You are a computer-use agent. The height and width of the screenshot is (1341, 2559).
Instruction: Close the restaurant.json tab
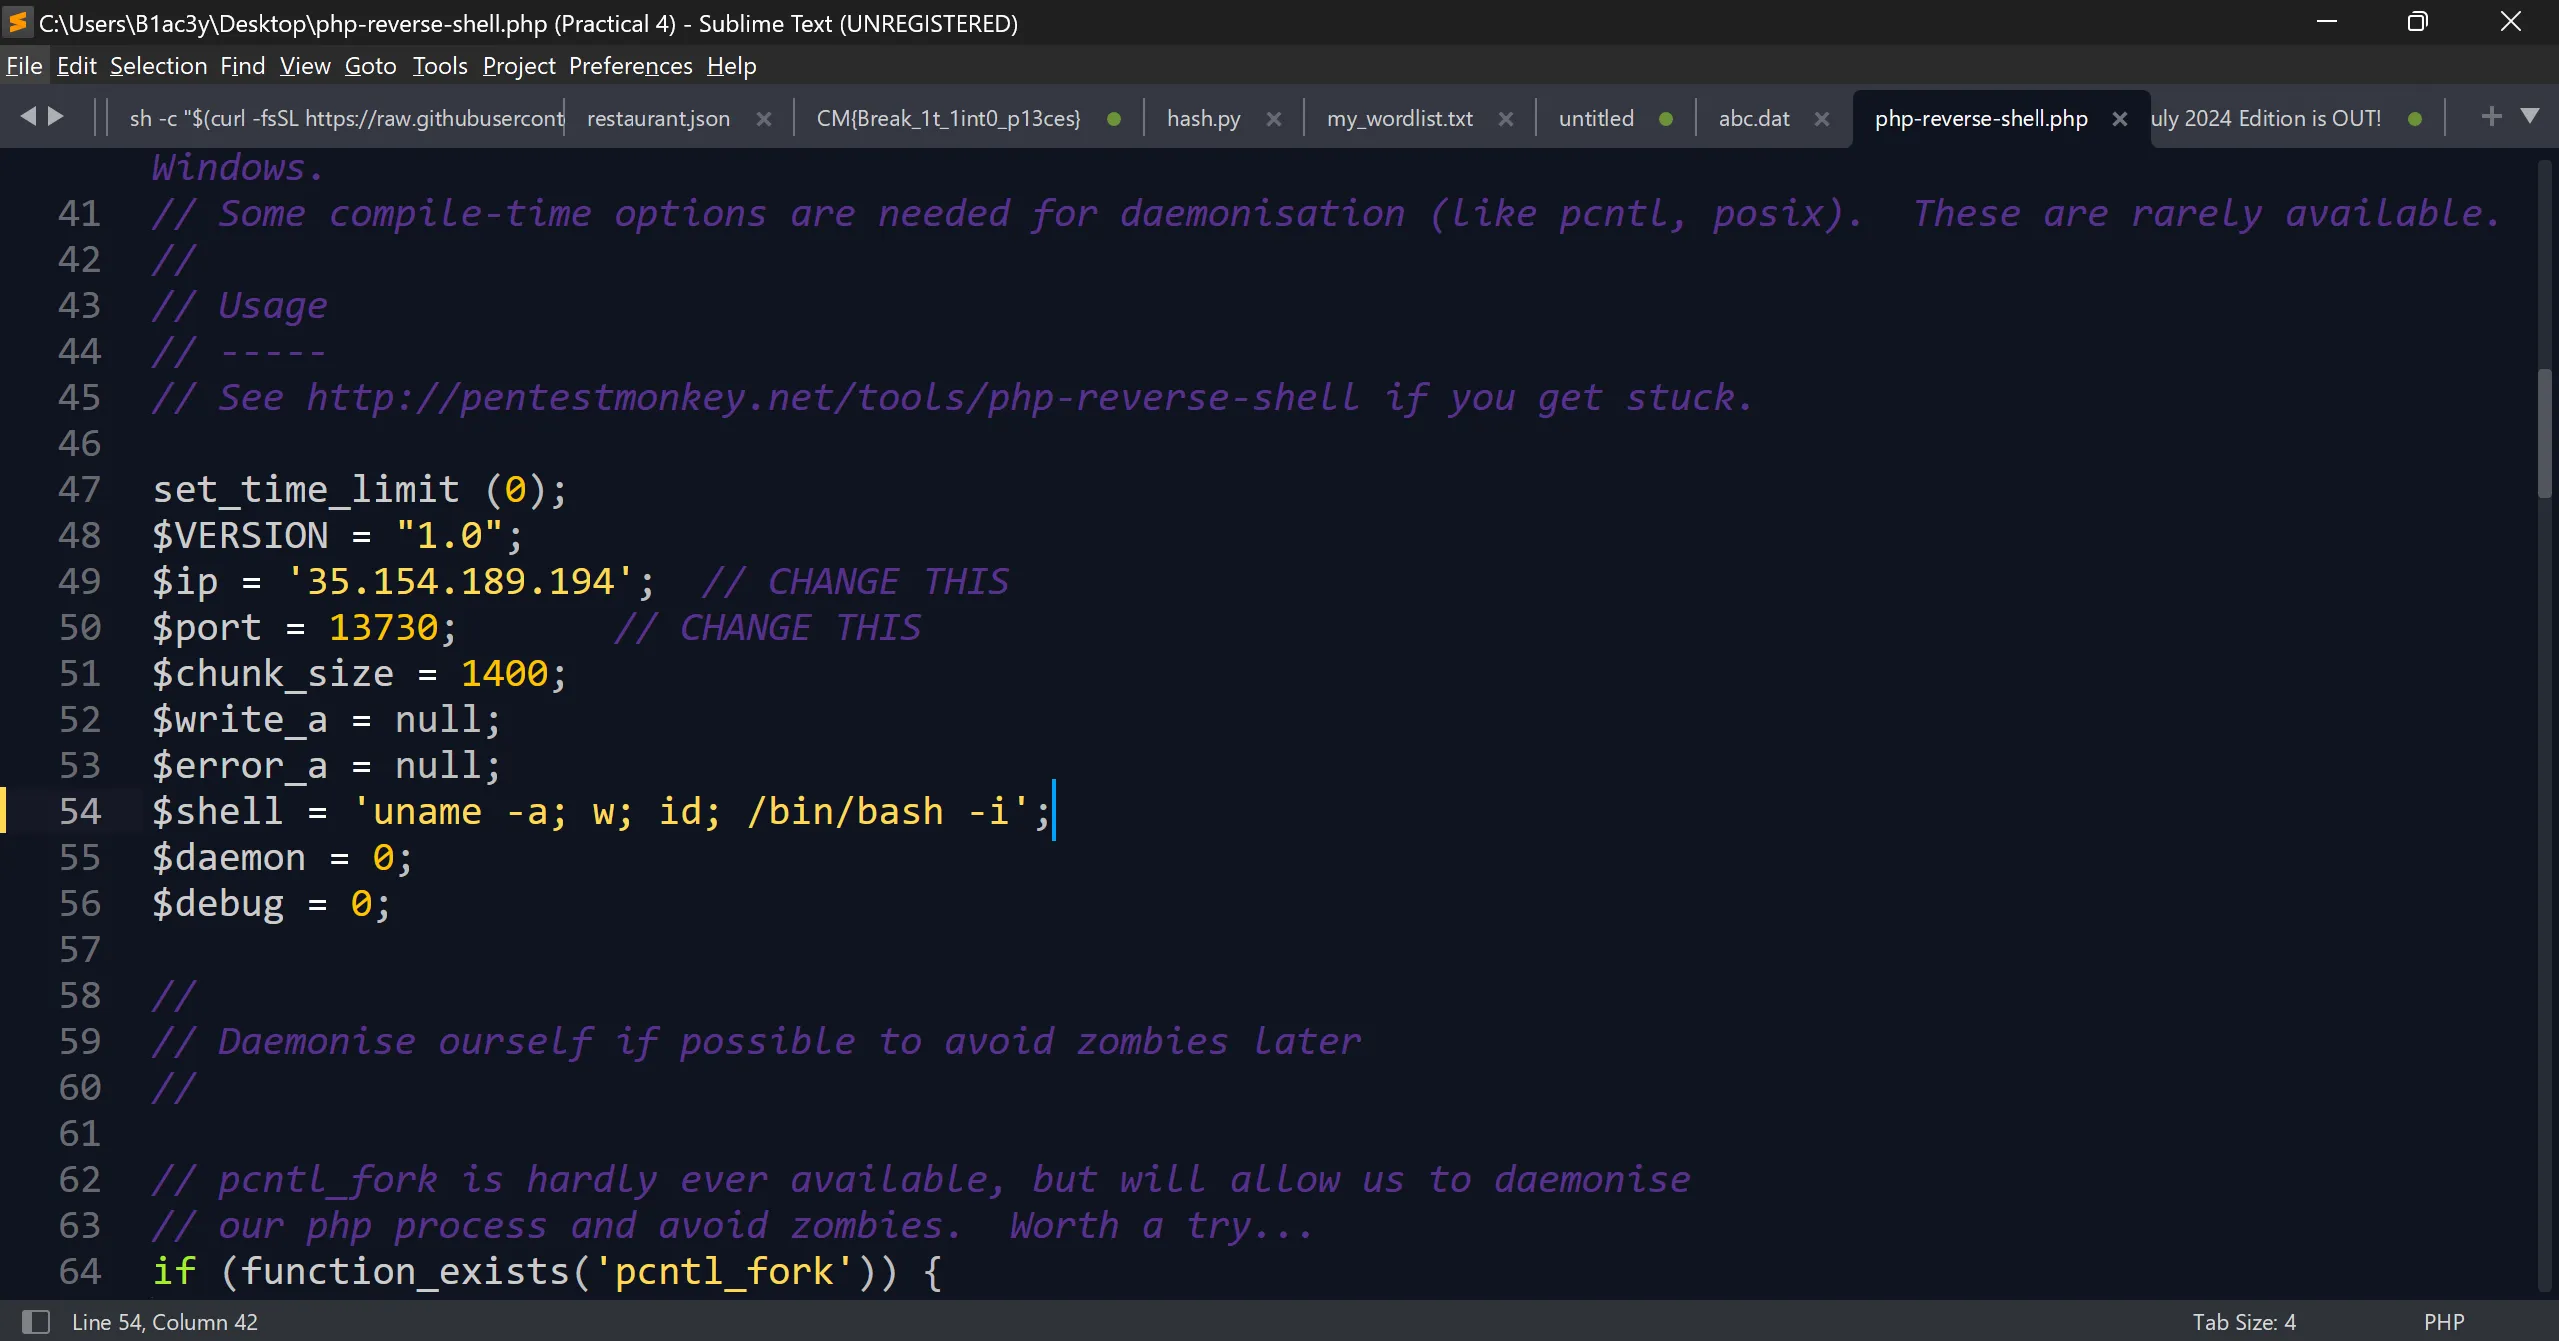(764, 119)
